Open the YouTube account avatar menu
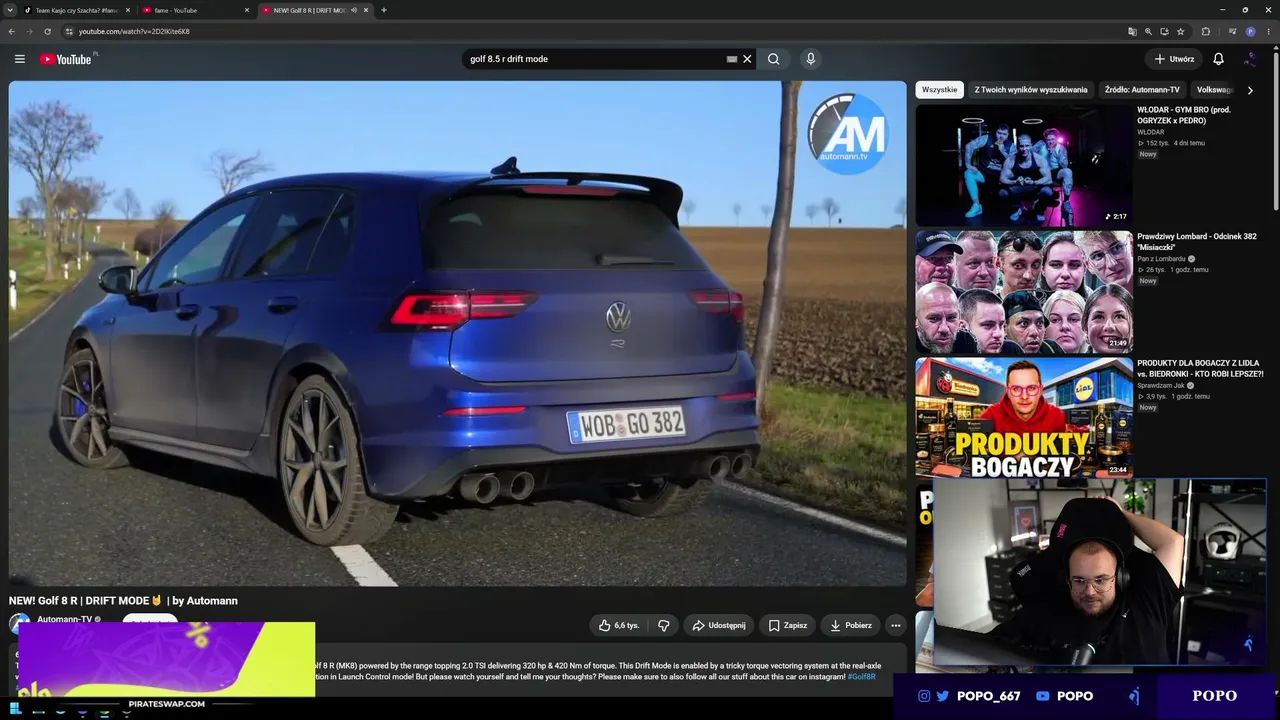Screen dimensions: 1280x720 pyautogui.click(x=1250, y=59)
